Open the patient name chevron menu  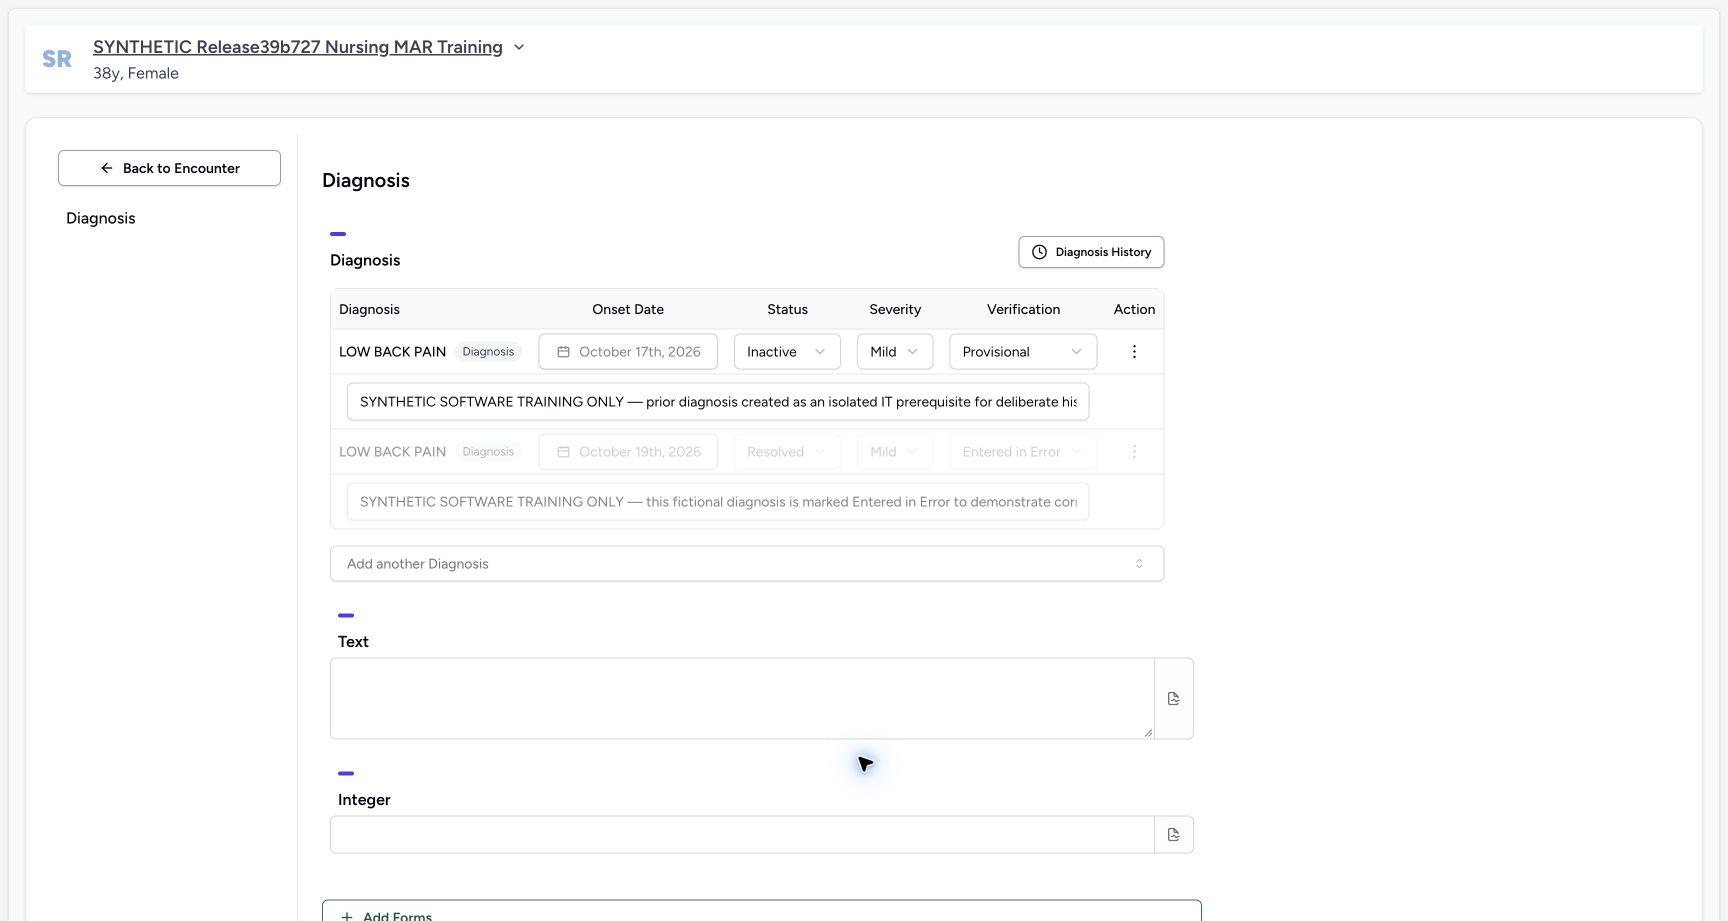point(519,47)
